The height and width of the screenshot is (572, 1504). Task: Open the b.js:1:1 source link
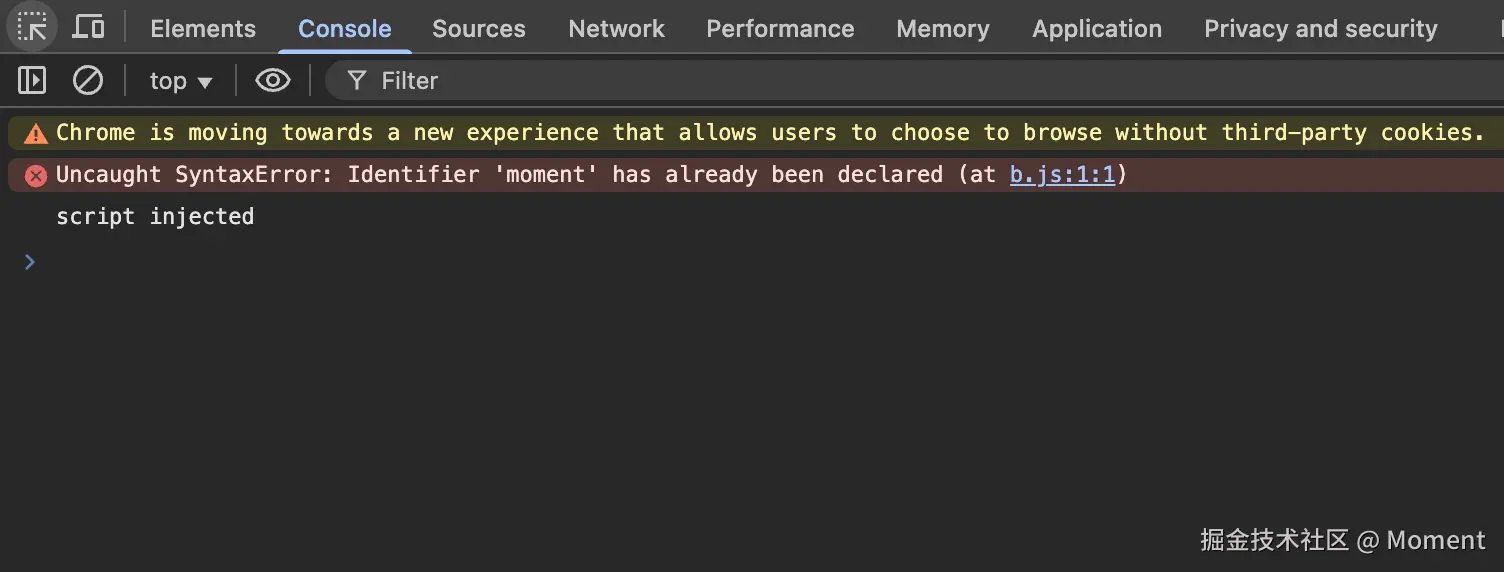coord(1062,175)
